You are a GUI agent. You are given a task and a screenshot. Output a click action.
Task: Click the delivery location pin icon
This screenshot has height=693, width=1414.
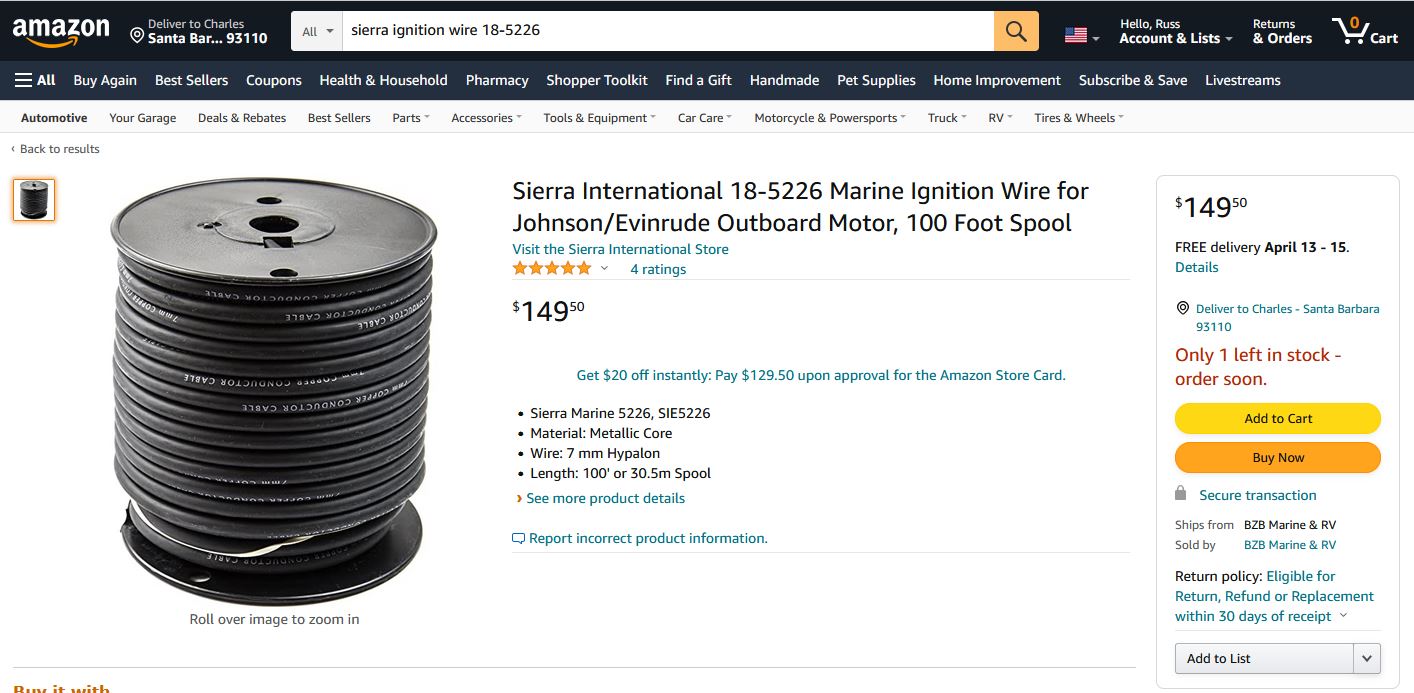pos(137,35)
